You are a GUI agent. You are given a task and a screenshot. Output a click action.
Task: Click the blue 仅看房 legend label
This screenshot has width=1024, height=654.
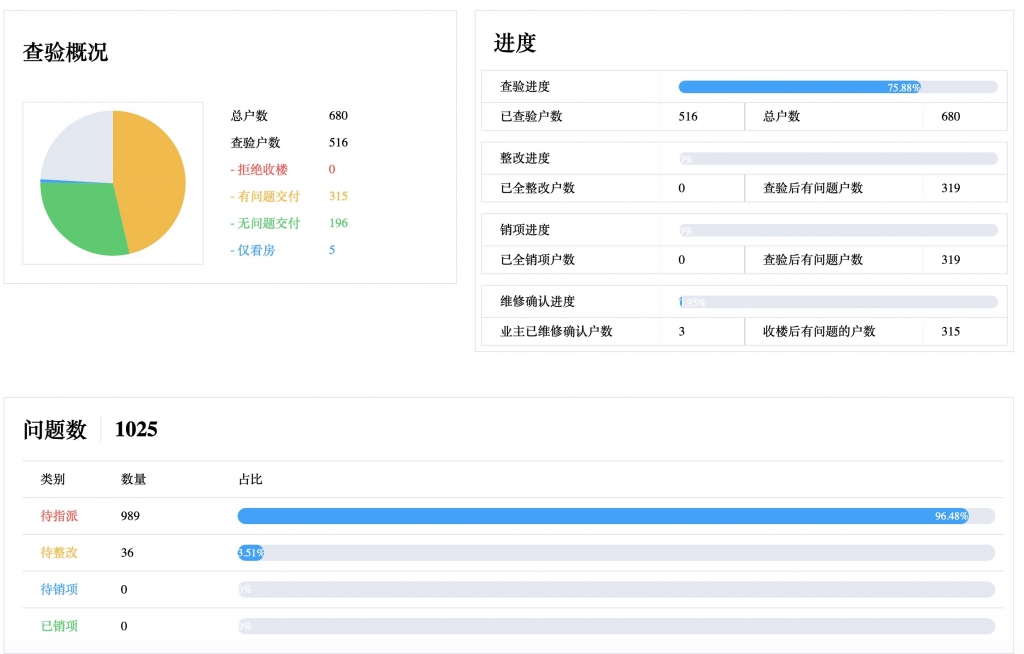(253, 250)
